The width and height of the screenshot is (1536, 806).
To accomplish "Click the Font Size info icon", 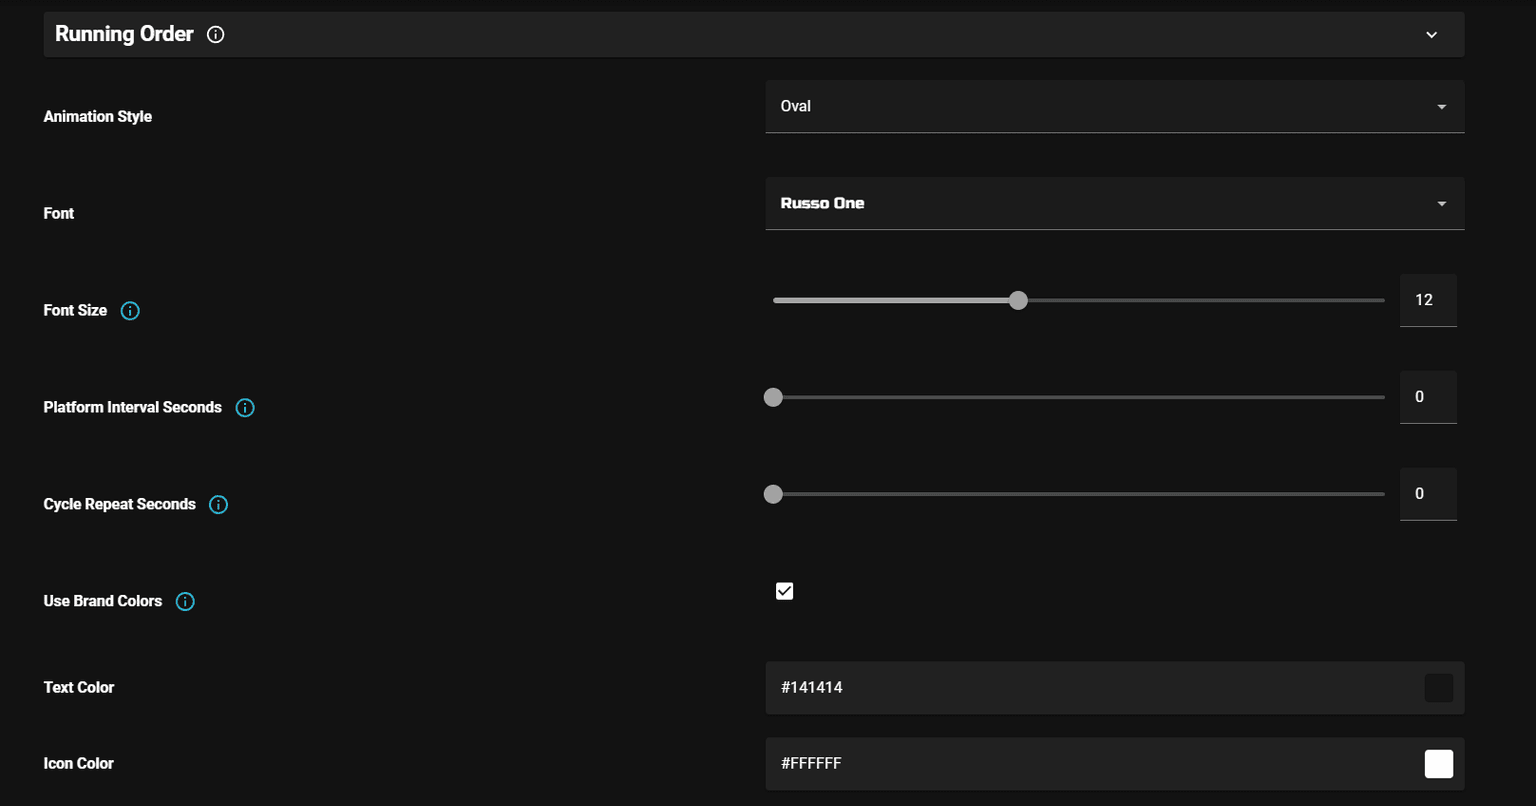I will (x=130, y=310).
